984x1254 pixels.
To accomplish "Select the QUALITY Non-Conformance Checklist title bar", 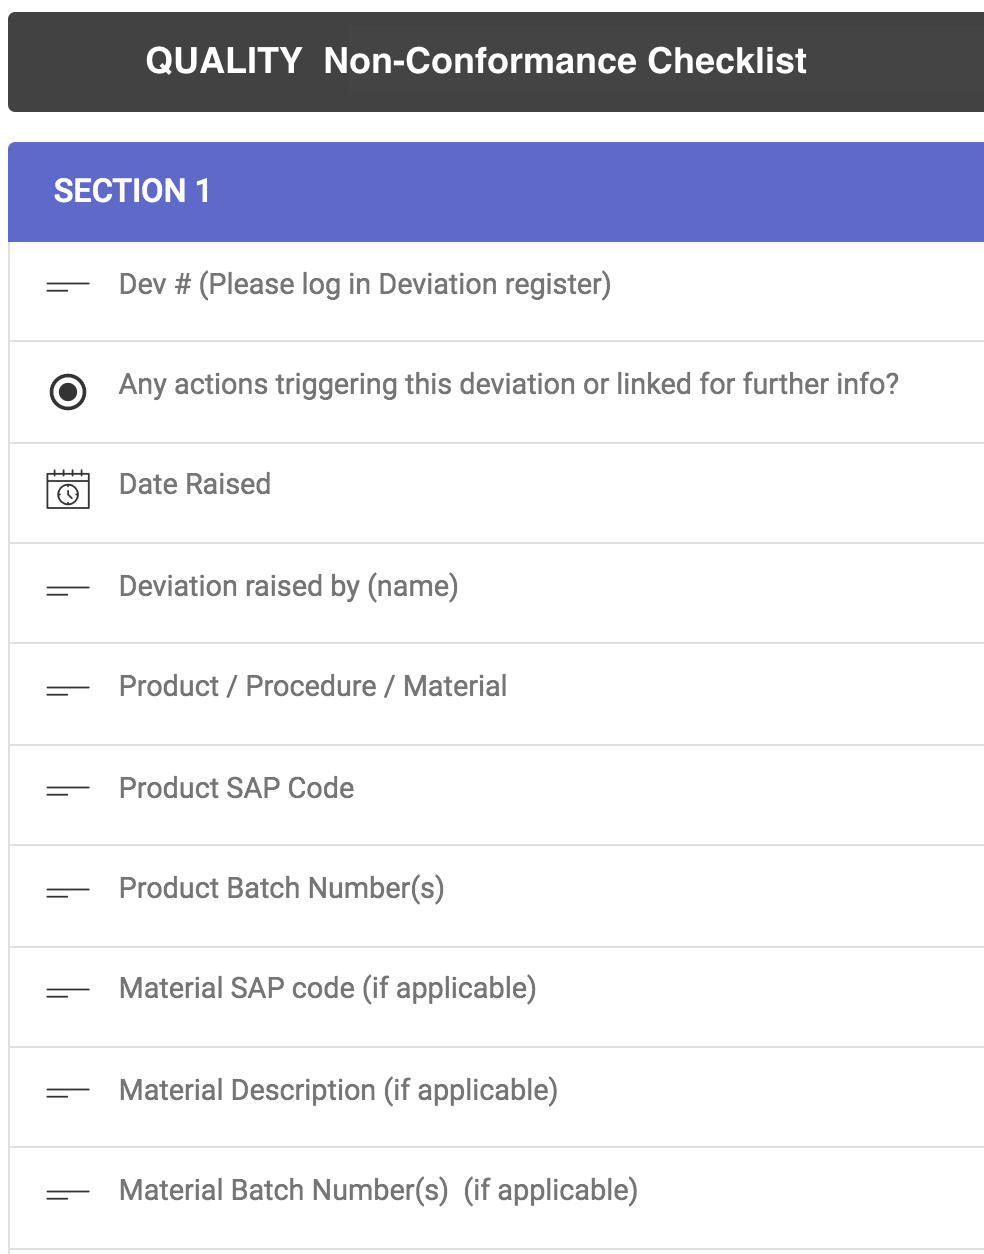I will (476, 61).
